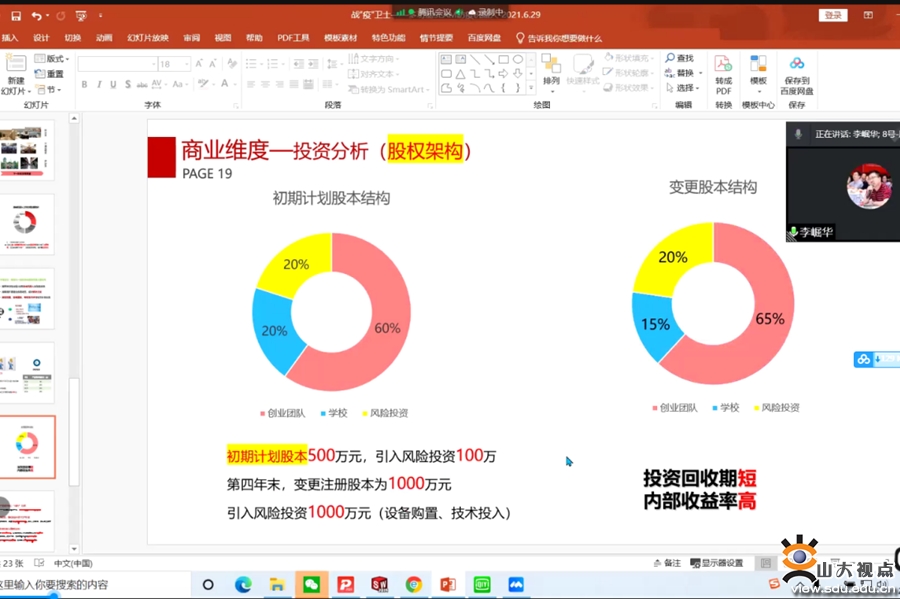The height and width of the screenshot is (599, 900).
Task: Expand the 版式 layout dropdown
Action: (x=53, y=59)
